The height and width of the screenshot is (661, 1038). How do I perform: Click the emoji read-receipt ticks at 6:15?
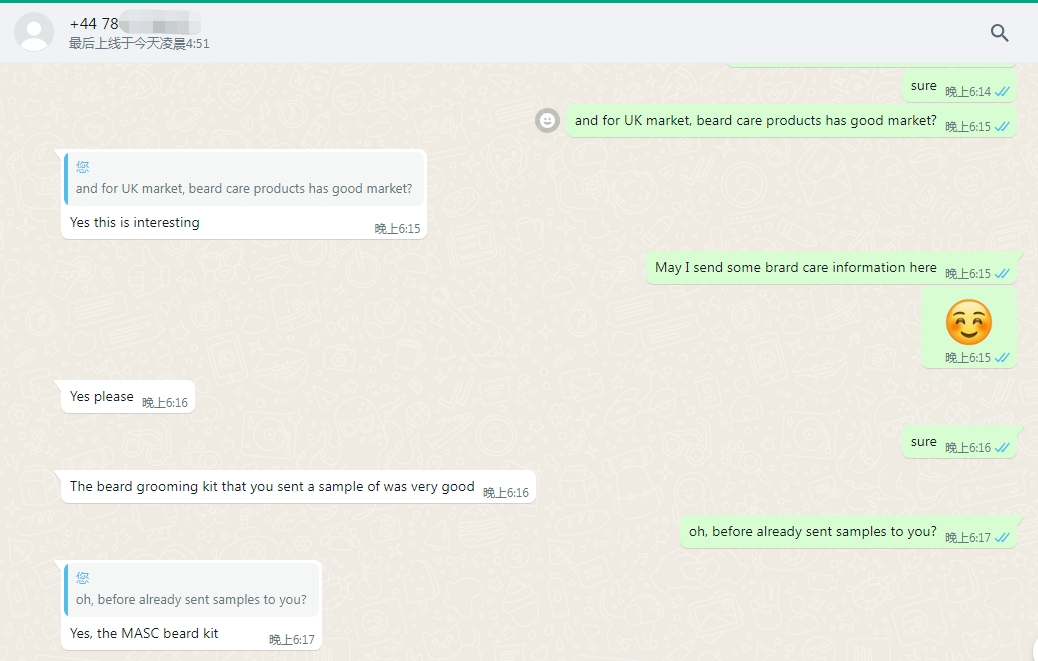point(1002,358)
